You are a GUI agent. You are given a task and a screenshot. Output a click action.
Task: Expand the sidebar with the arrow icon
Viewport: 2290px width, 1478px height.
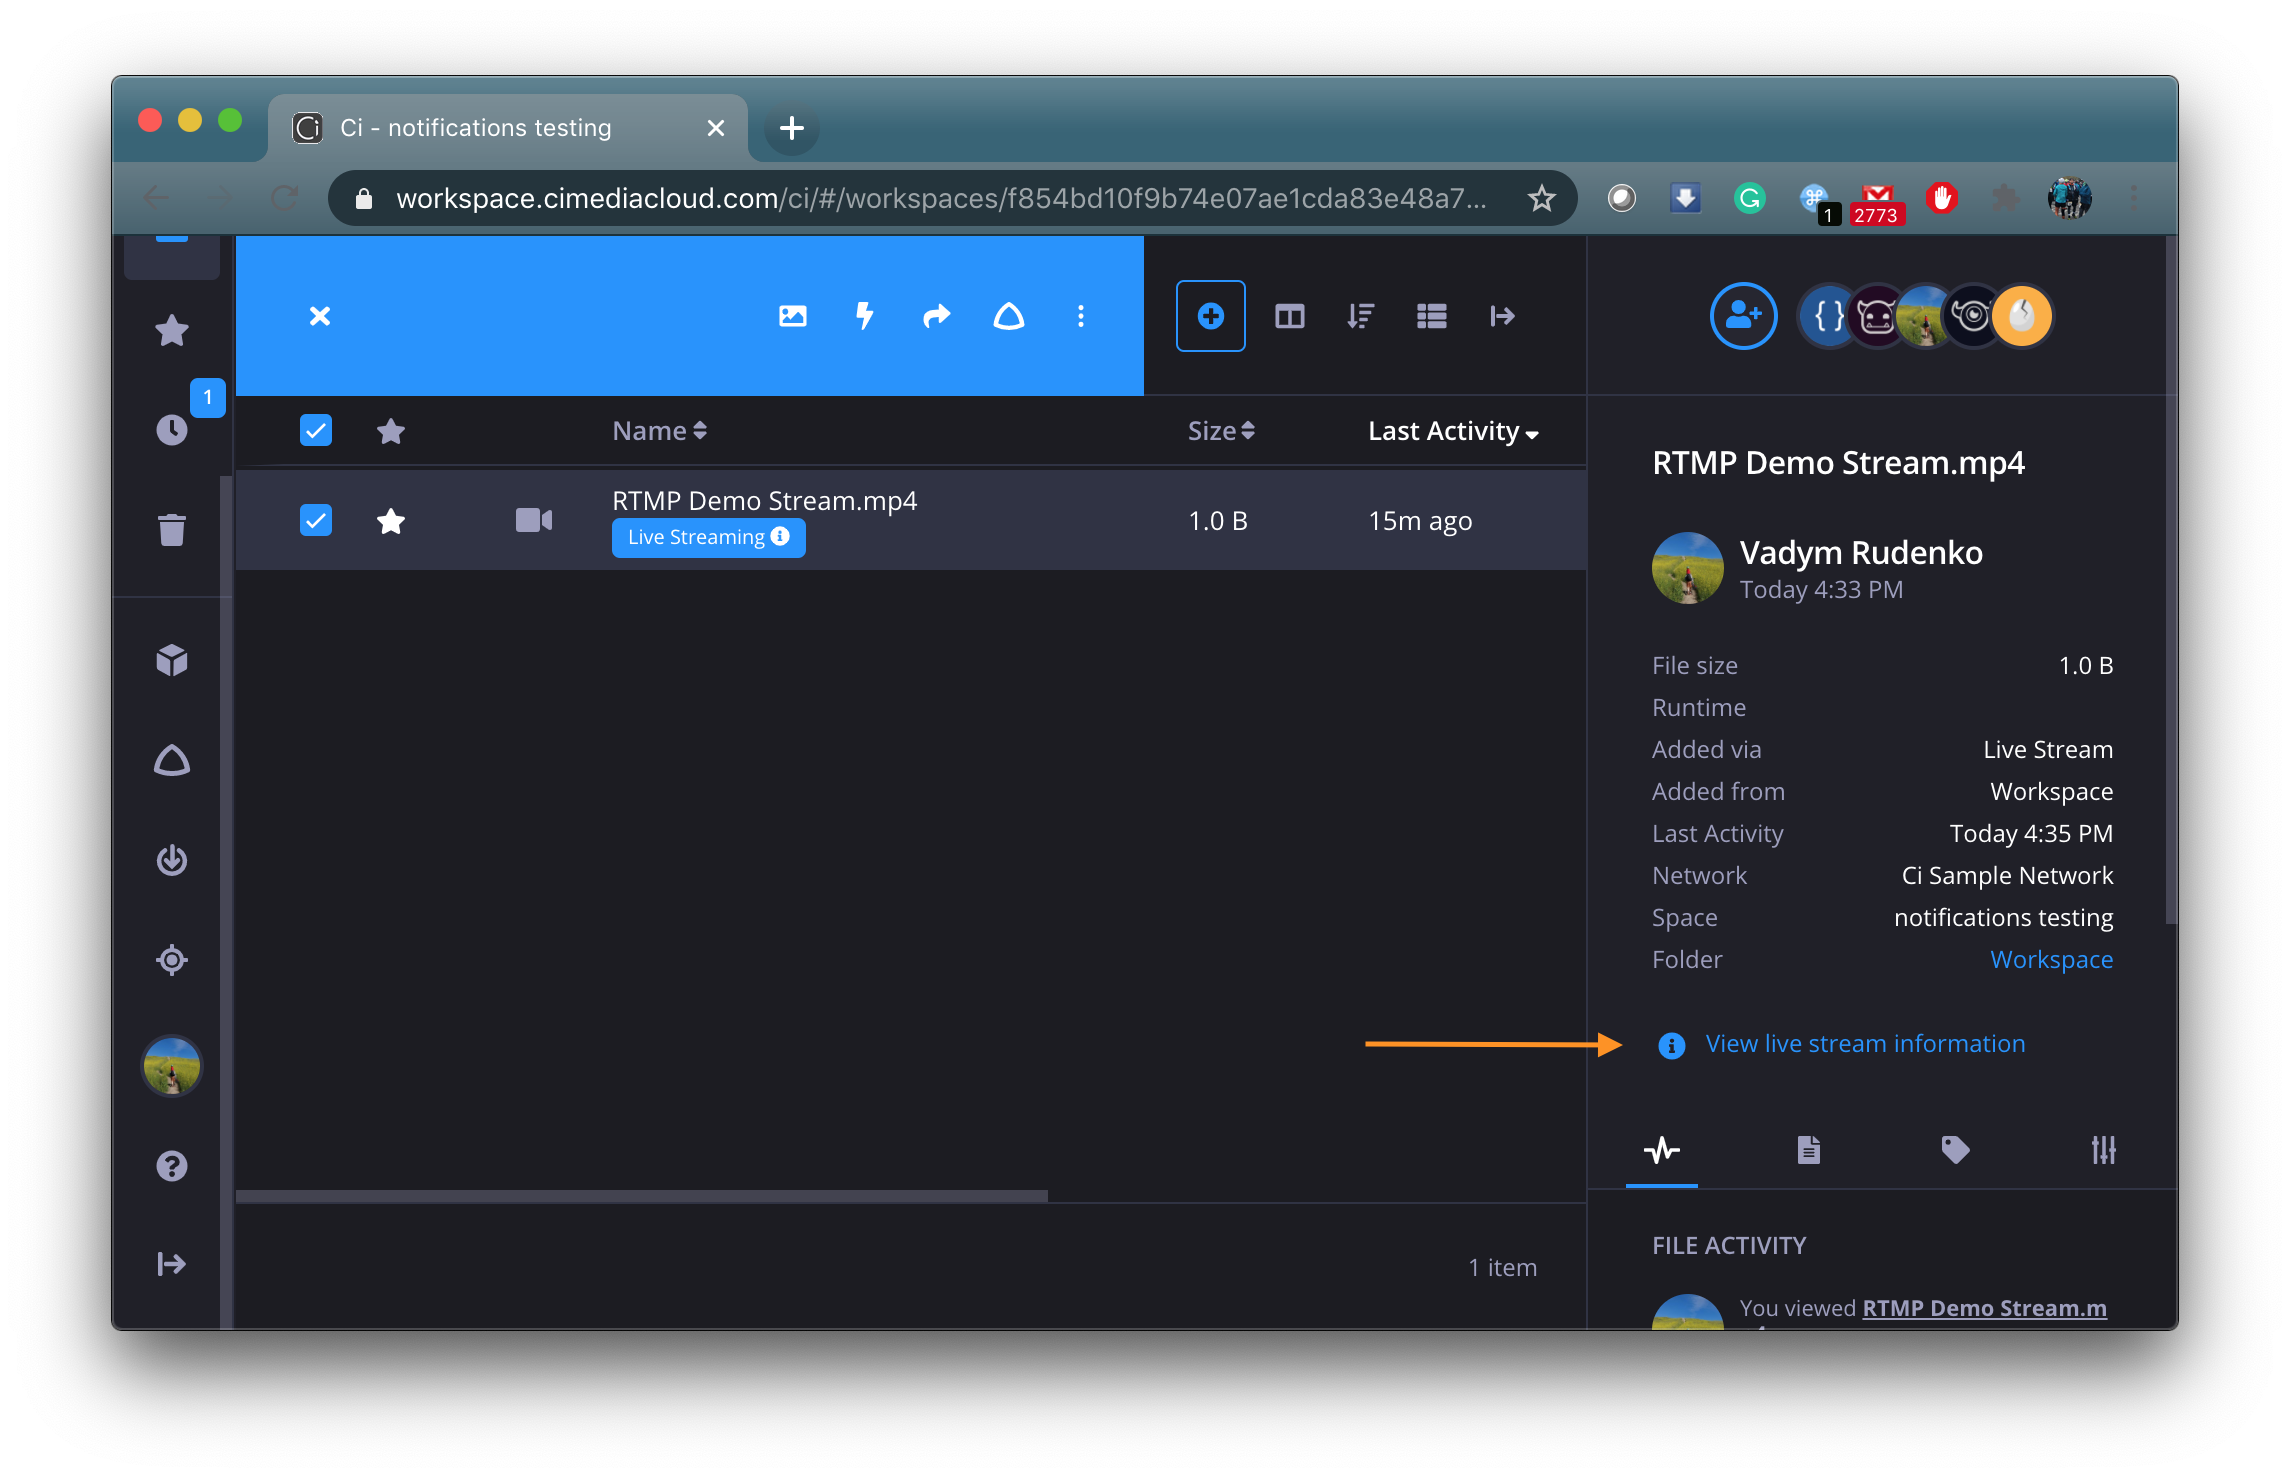pyautogui.click(x=172, y=1264)
